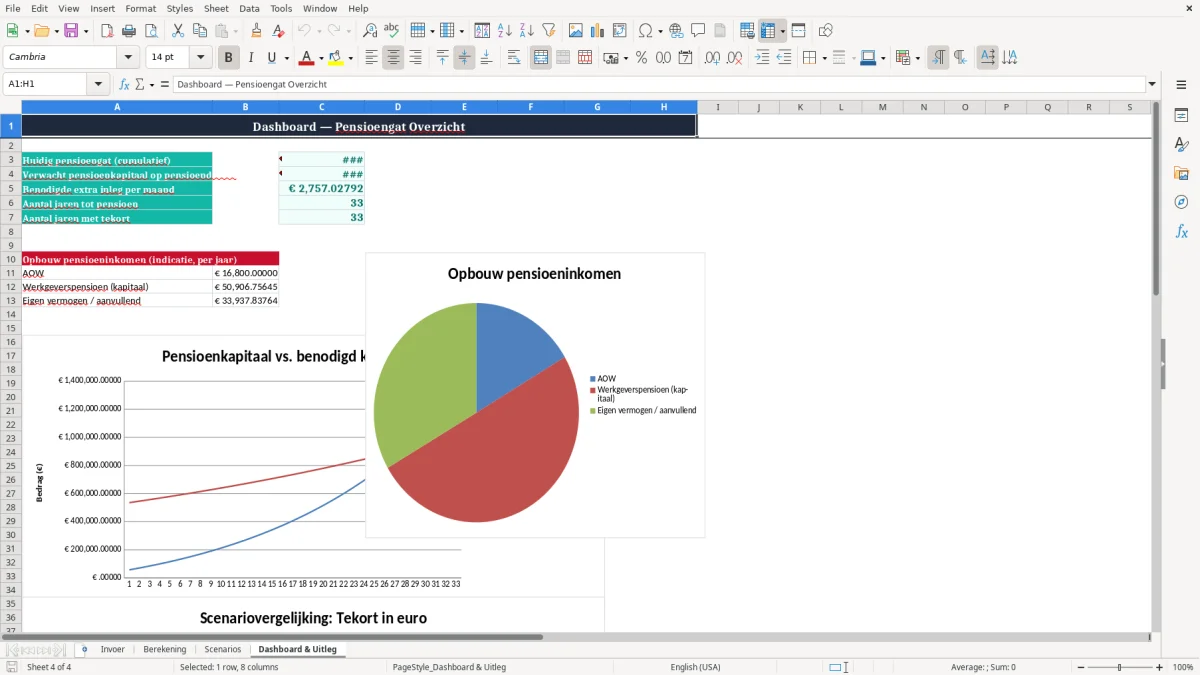Expand the save options dropdown arrow
The image size is (1200, 675).
(x=86, y=31)
